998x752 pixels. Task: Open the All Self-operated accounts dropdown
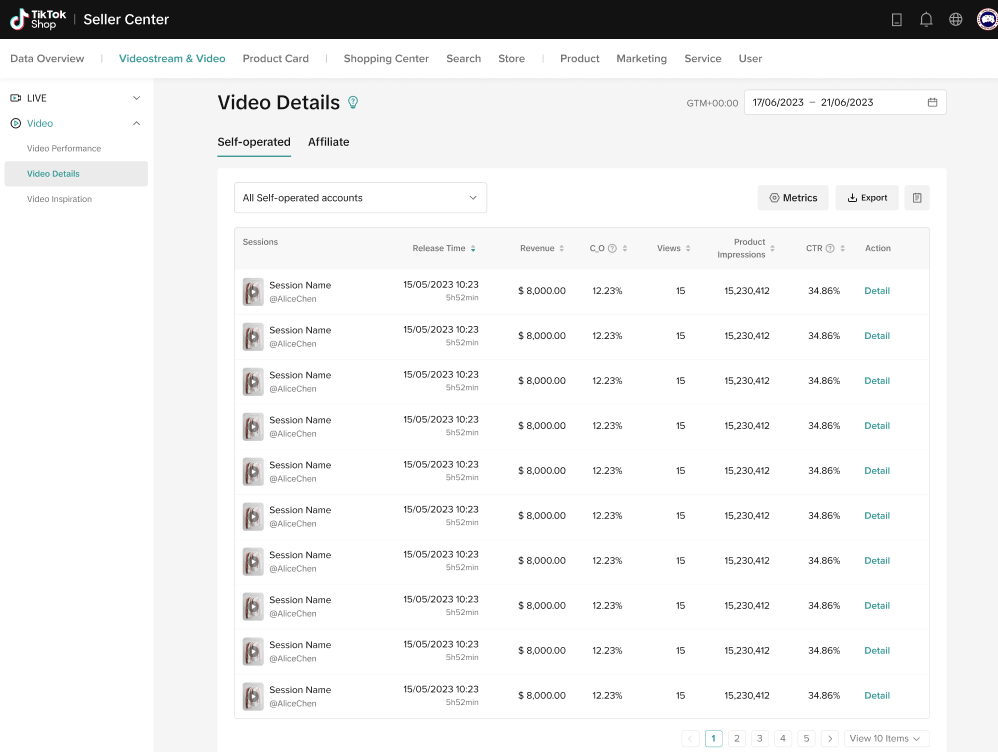pos(360,198)
